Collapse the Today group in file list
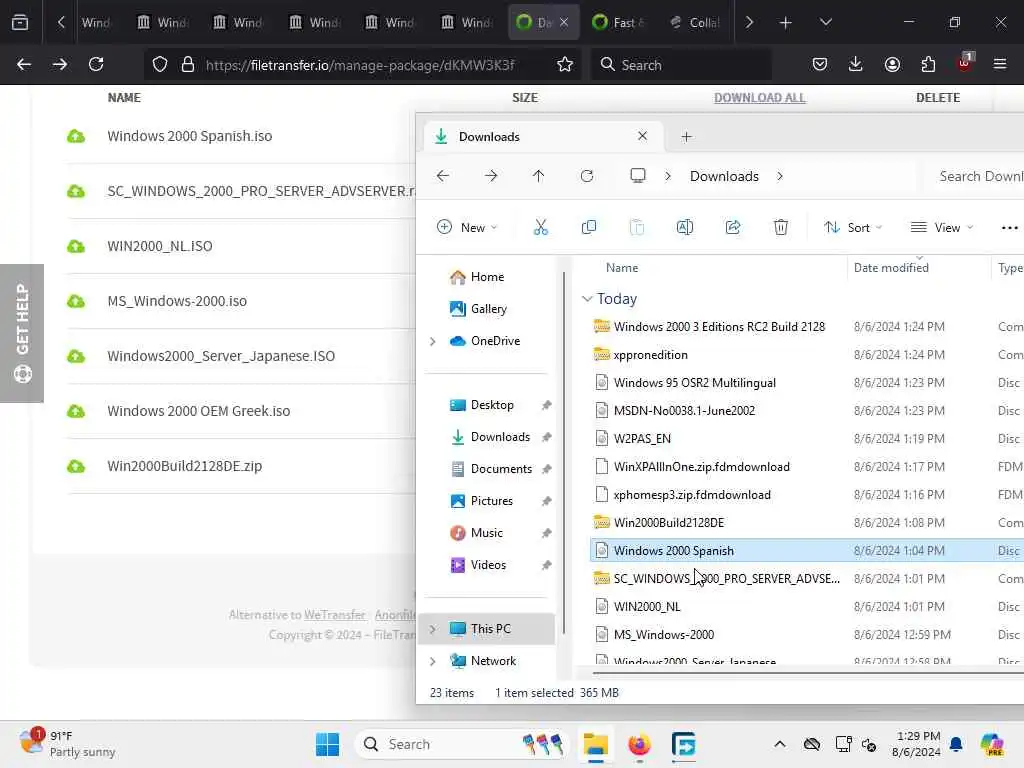Screen dimensions: 1024x768 click(x=587, y=299)
